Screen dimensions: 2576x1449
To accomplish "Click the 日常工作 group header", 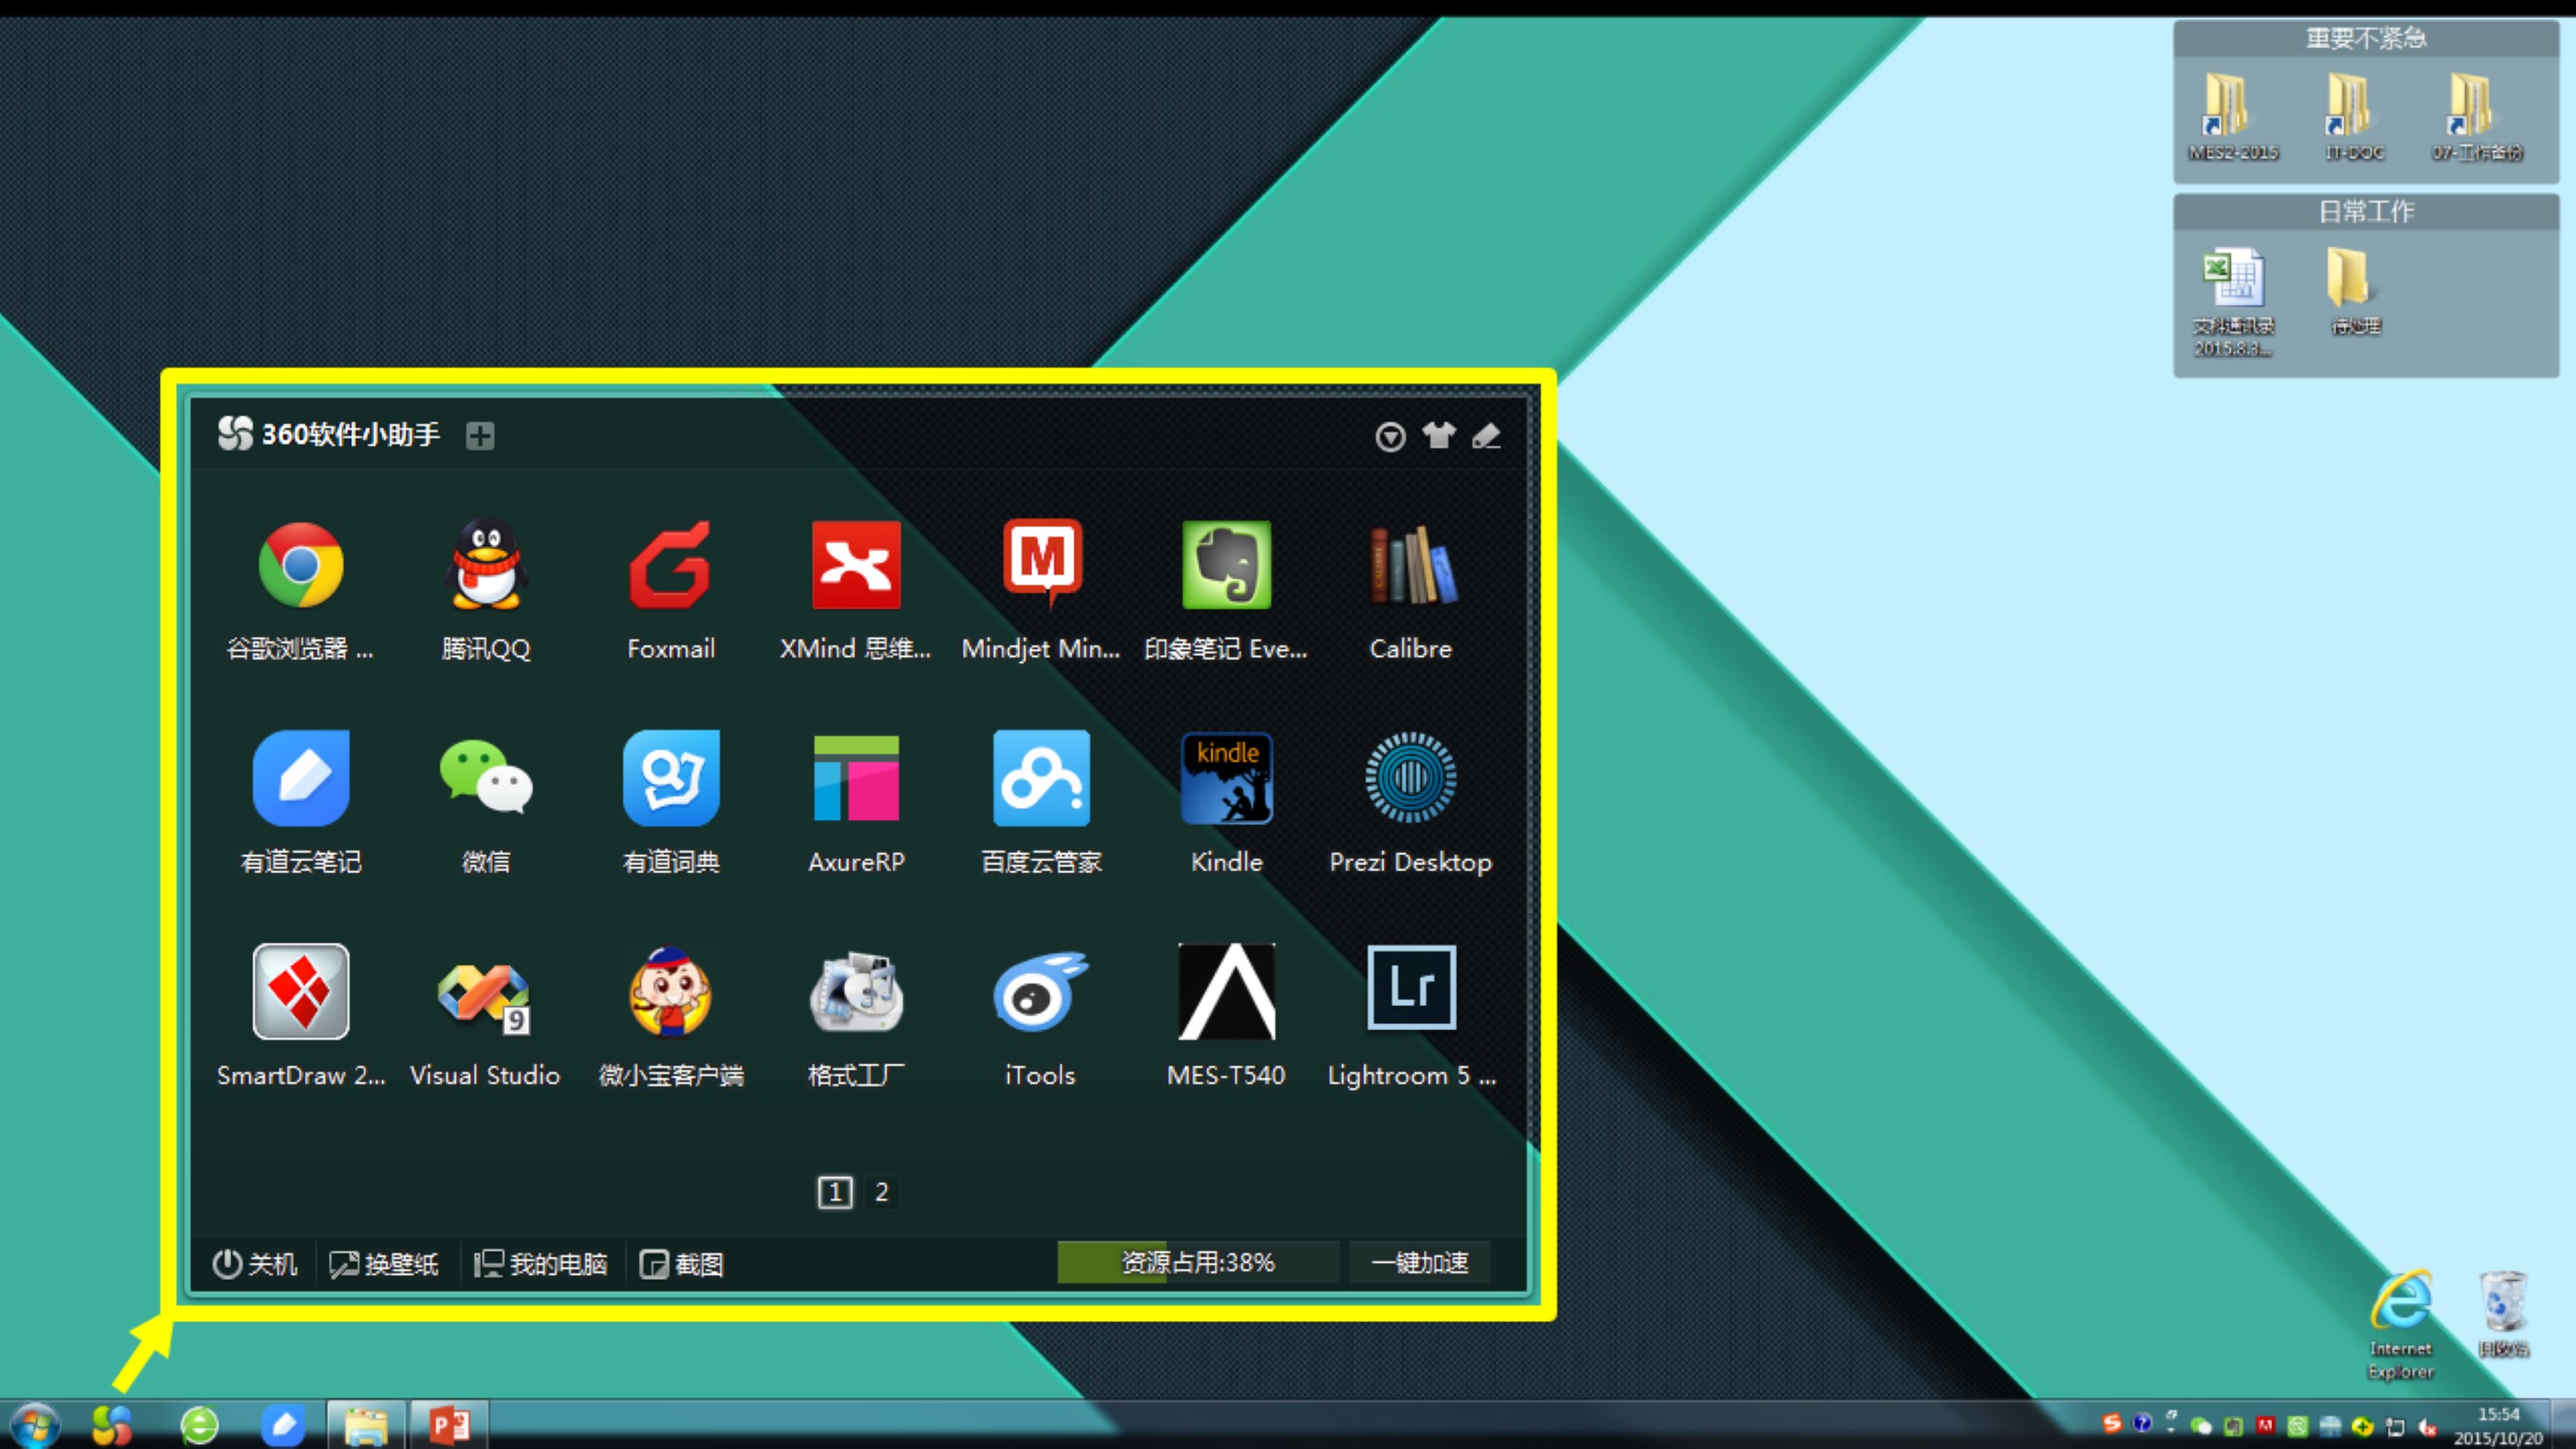I will tap(2365, 211).
